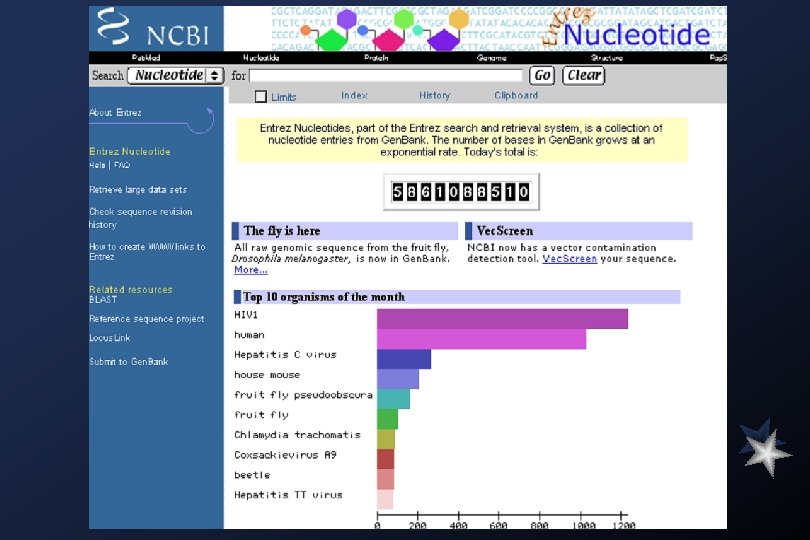The height and width of the screenshot is (540, 810).
Task: Select 'Hepatitis TT virus' label
Action: coord(288,495)
